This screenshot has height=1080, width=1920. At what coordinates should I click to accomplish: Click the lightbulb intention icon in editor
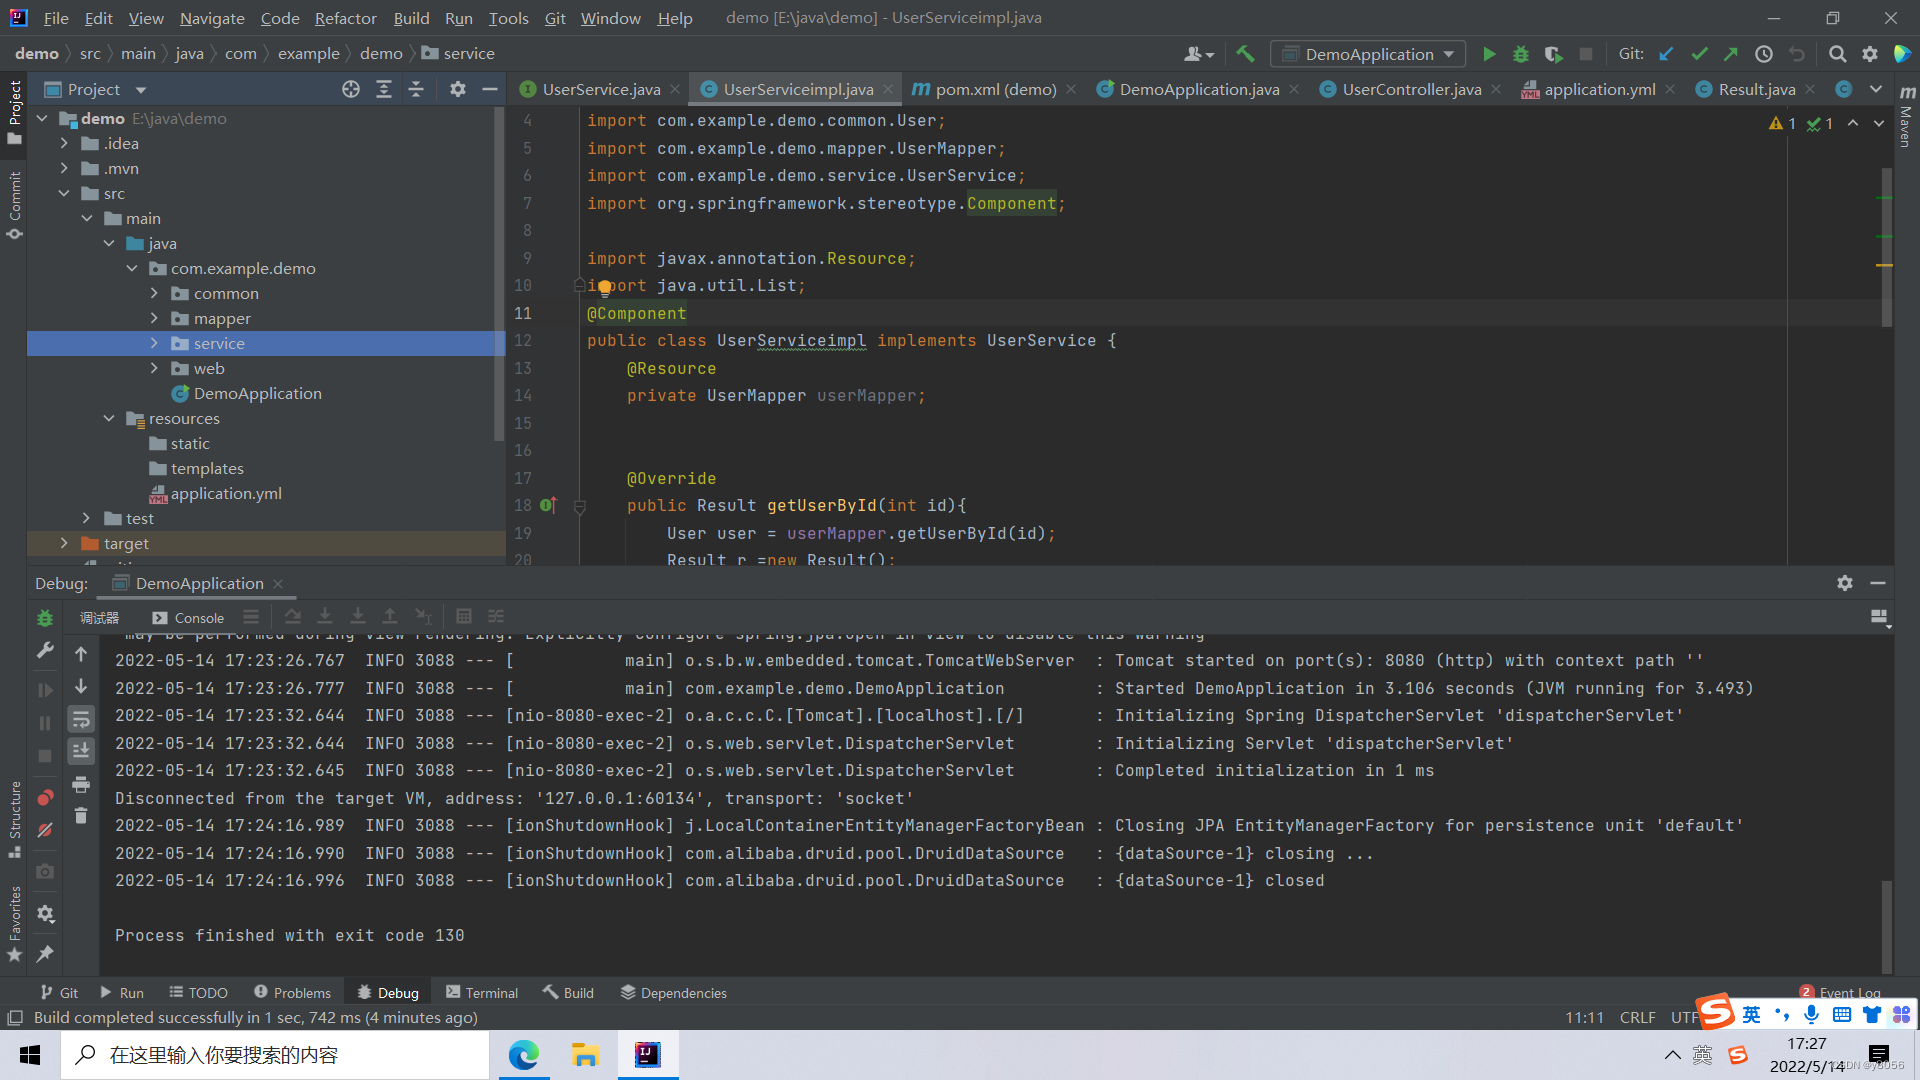pyautogui.click(x=604, y=288)
